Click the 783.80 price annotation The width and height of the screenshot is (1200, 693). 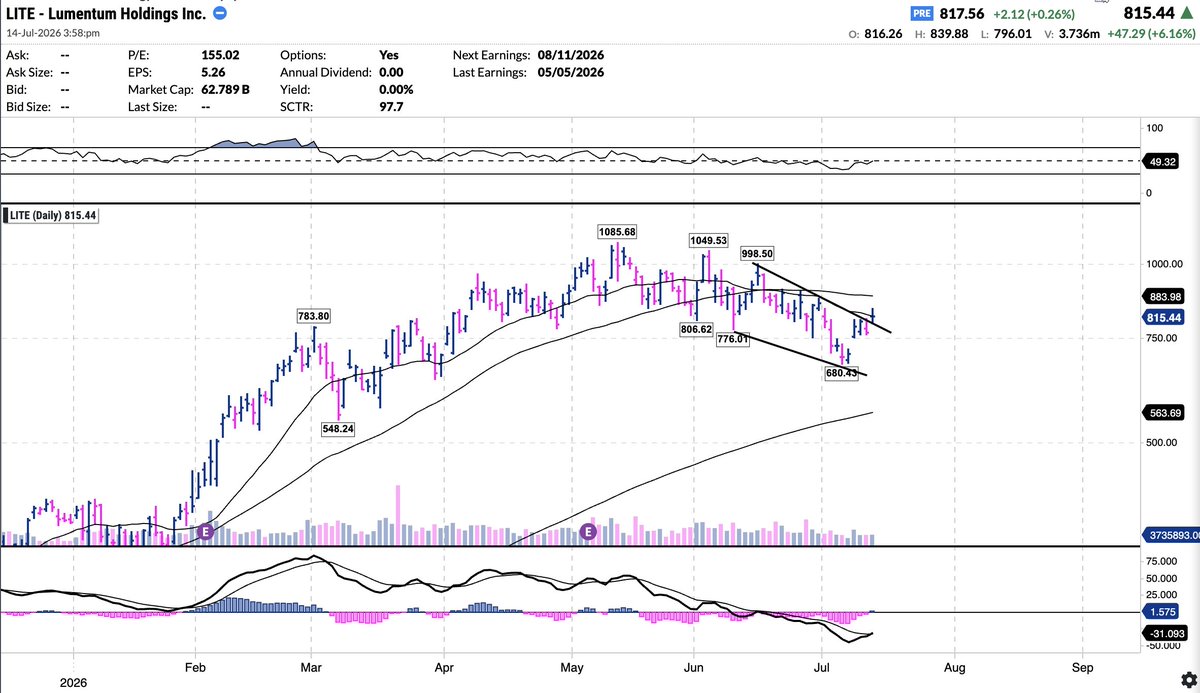pos(313,317)
